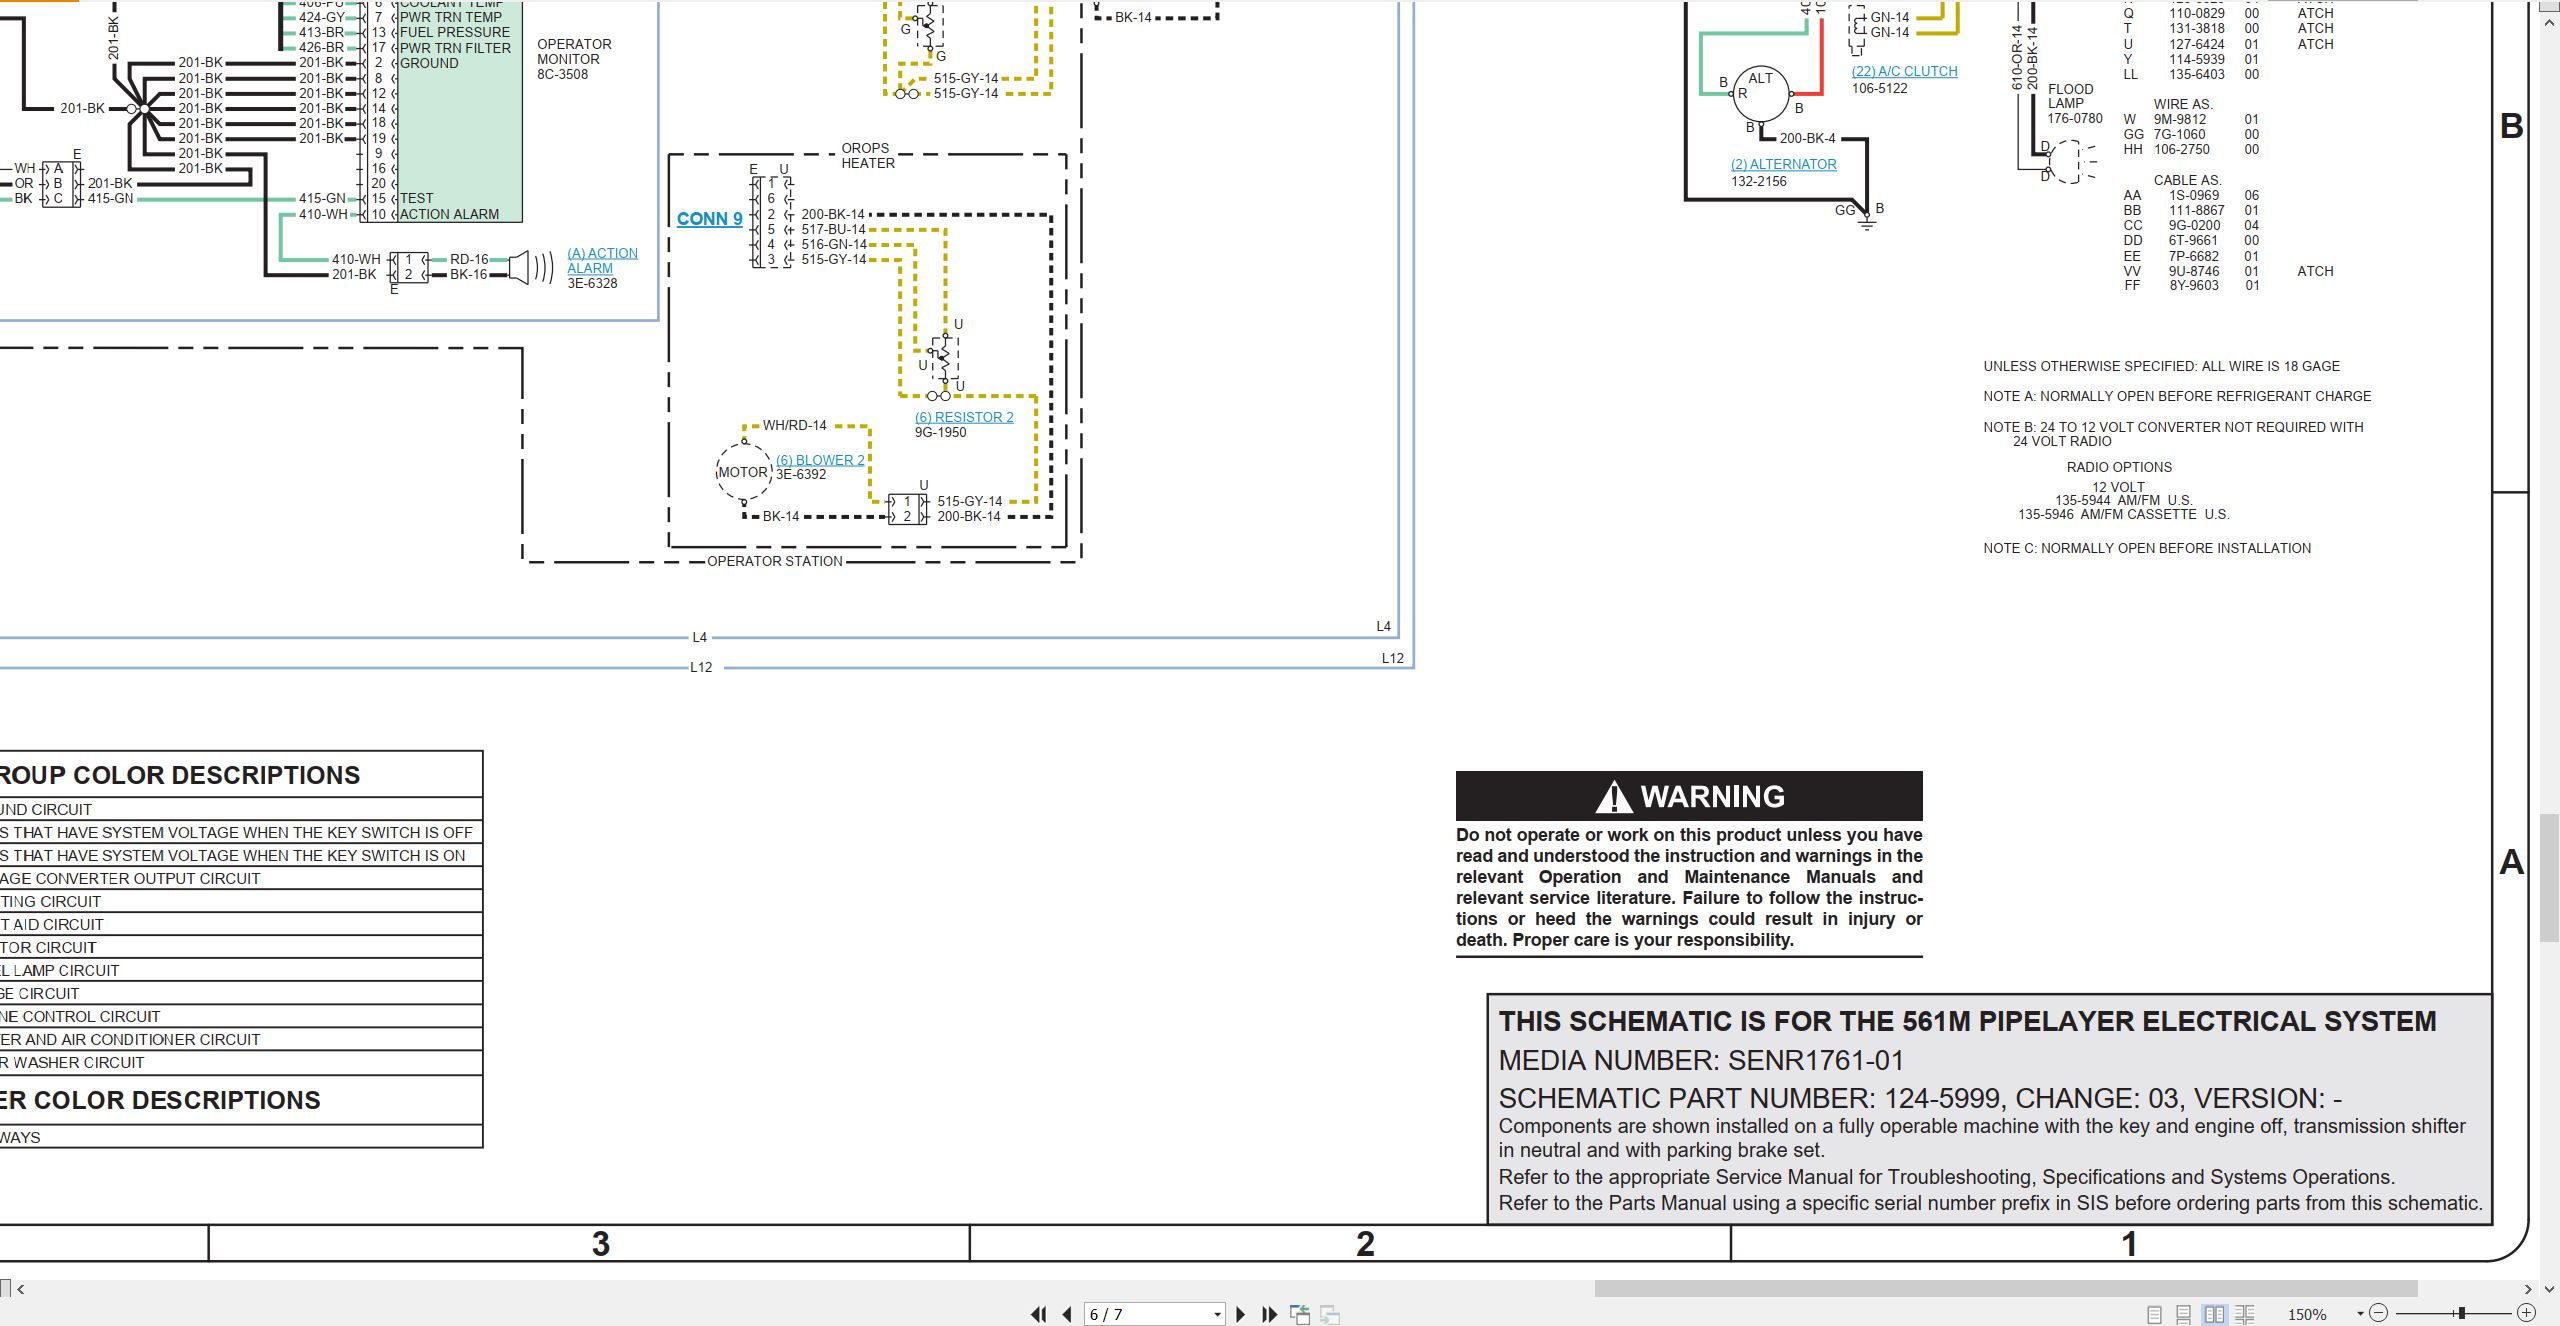The width and height of the screenshot is (2560, 1326).
Task: Click the vertical scroll down arrow
Action: point(2549,1289)
